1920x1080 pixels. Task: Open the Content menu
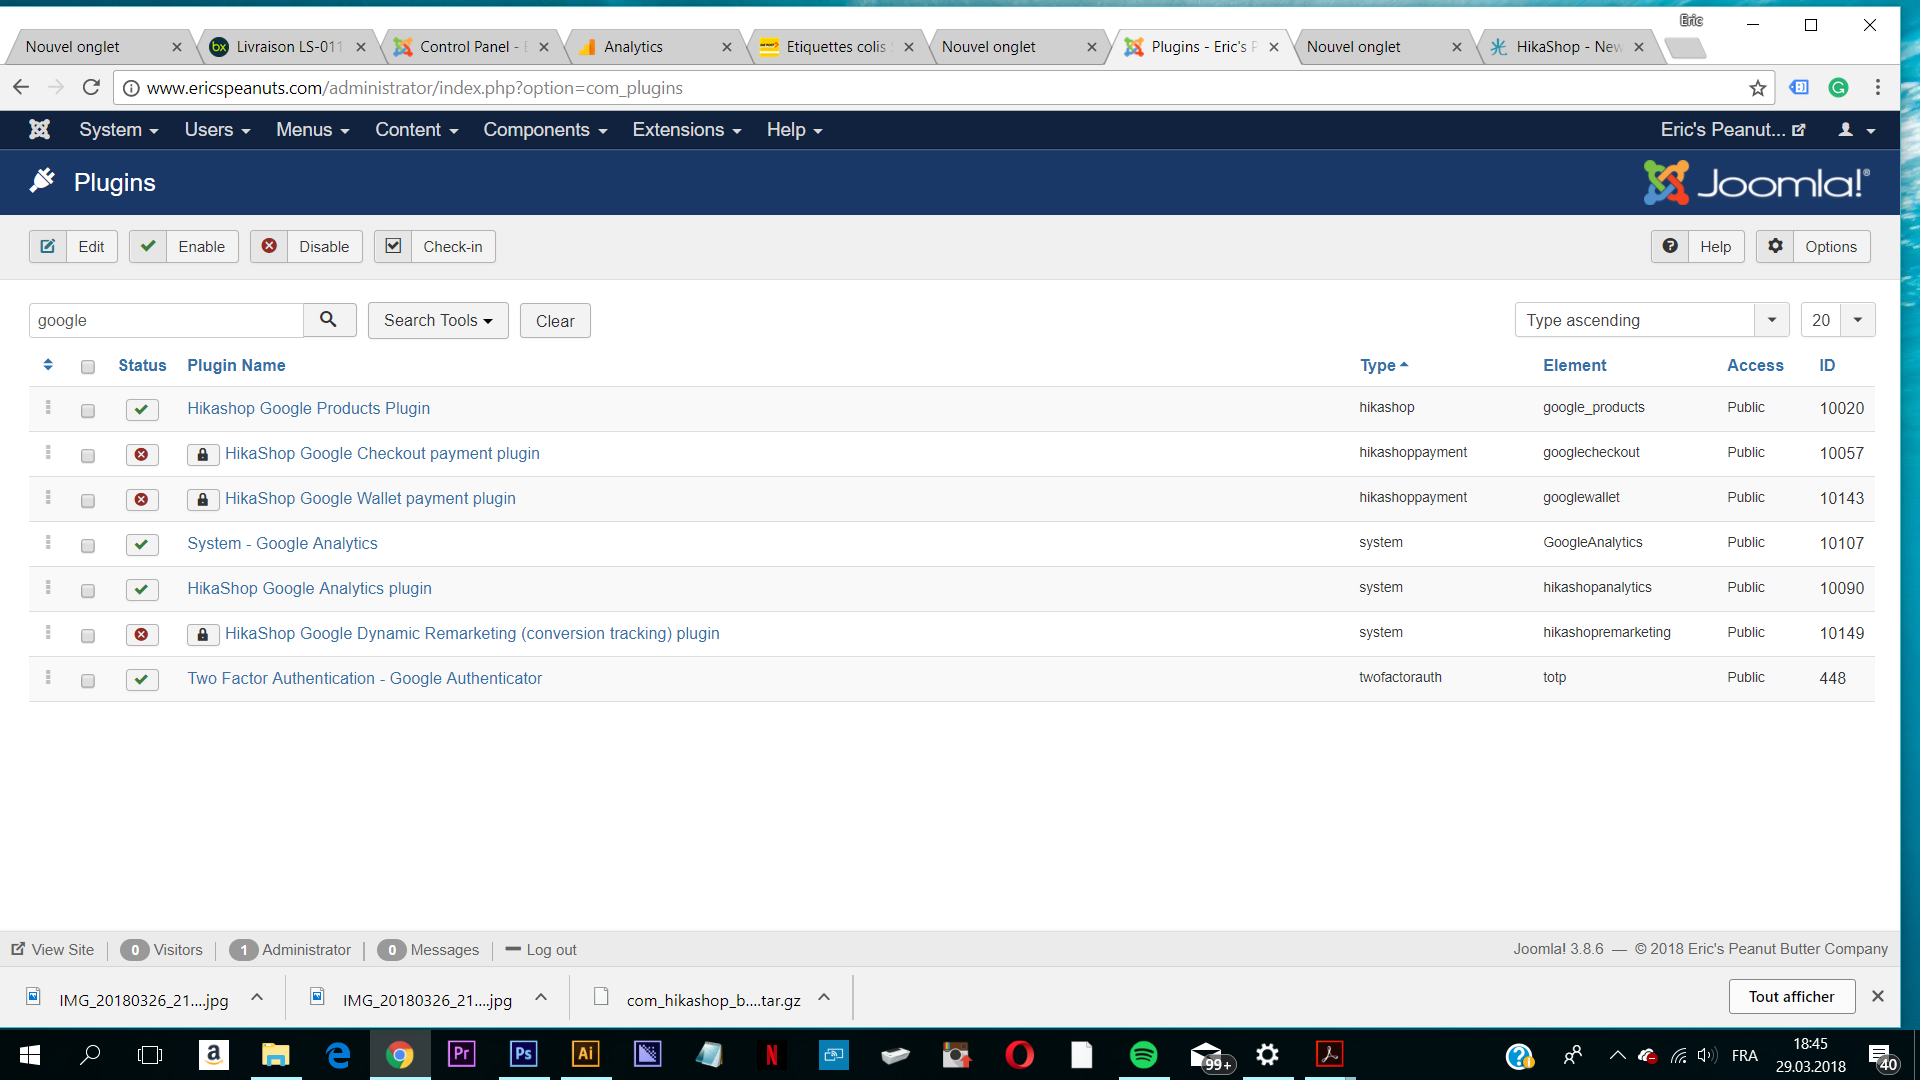416,130
